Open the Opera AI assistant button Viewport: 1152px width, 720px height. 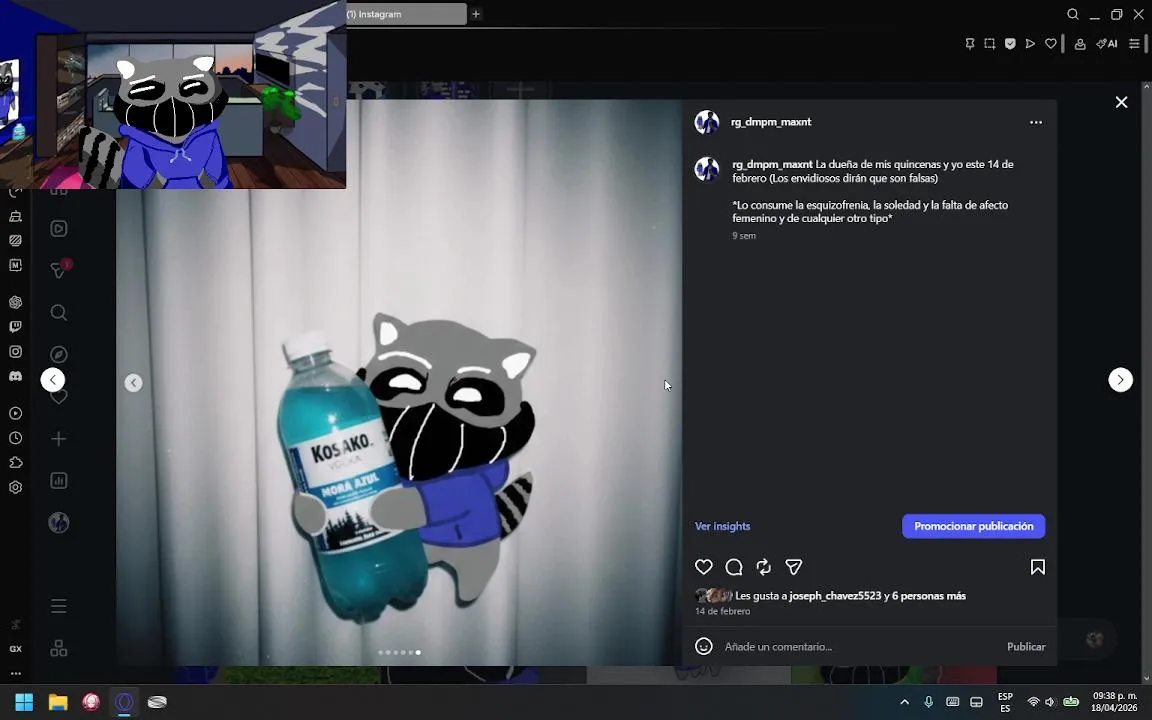coord(1106,44)
